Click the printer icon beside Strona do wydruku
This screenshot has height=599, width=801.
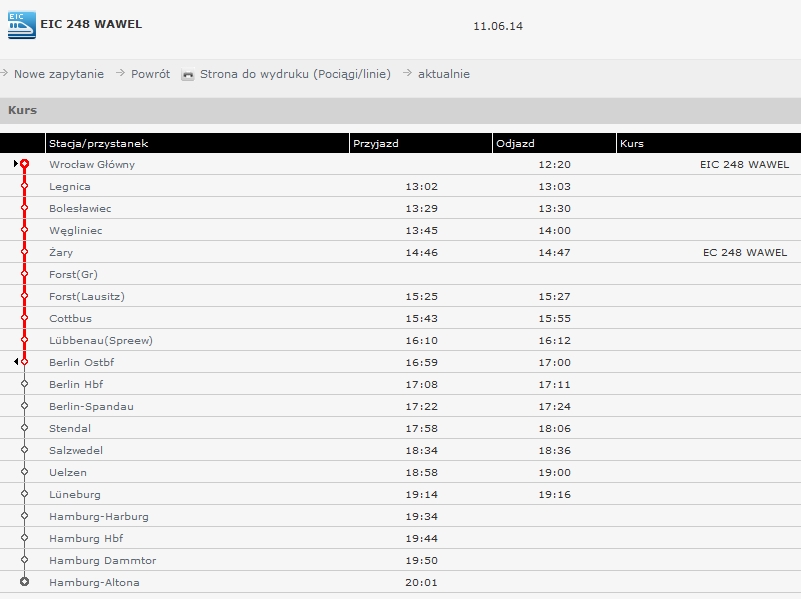tap(188, 75)
